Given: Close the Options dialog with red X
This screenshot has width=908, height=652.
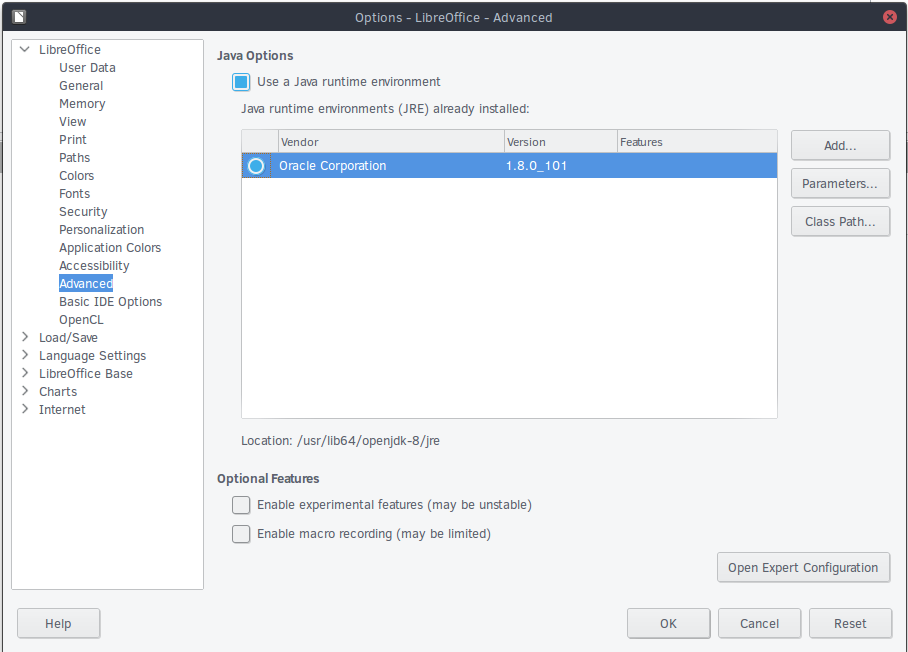Looking at the screenshot, I should (x=889, y=17).
